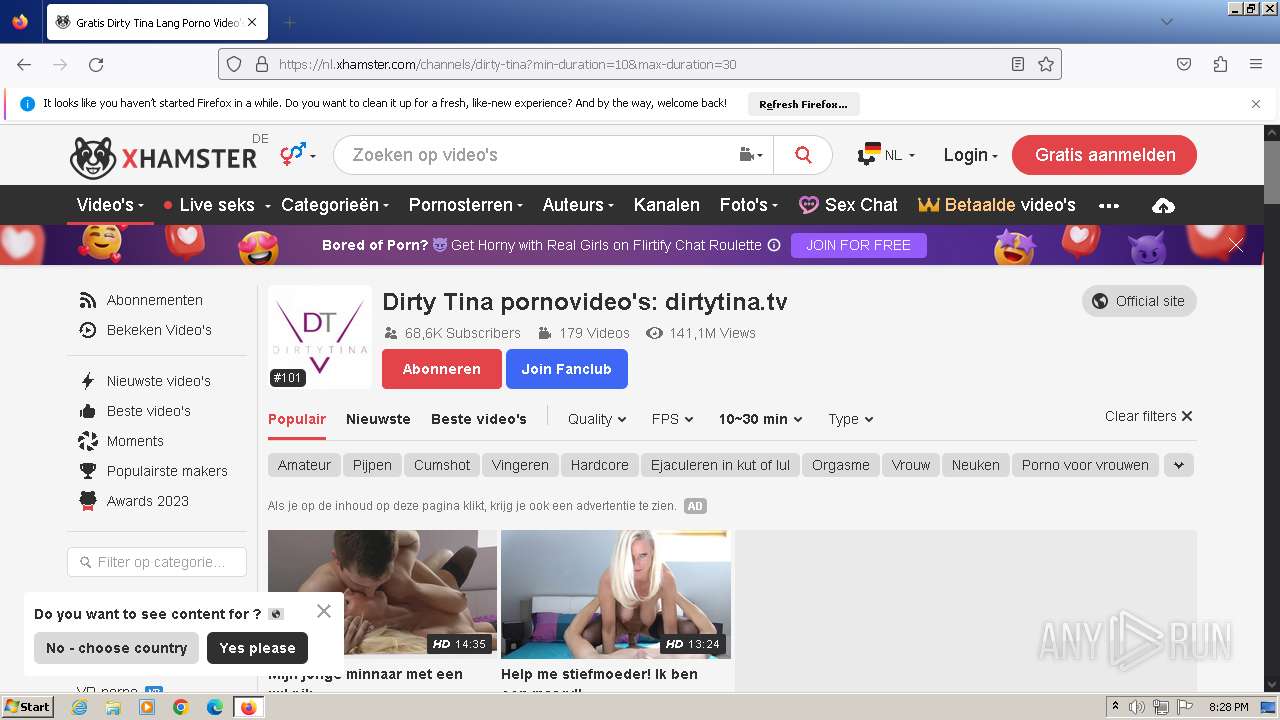
Task: Open the Auteurs navigation menu
Action: click(x=578, y=205)
